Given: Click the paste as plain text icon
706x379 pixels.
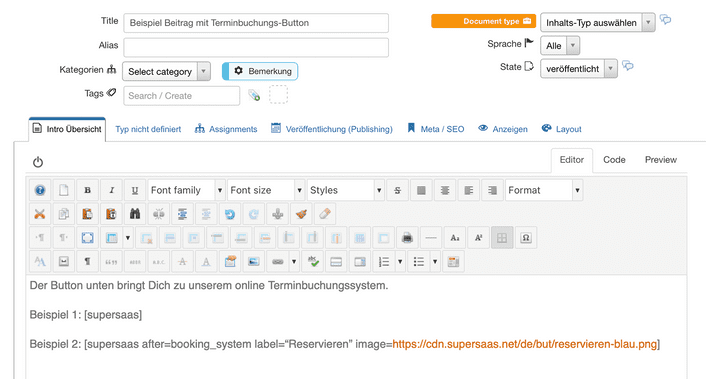Looking at the screenshot, I should click(x=111, y=214).
